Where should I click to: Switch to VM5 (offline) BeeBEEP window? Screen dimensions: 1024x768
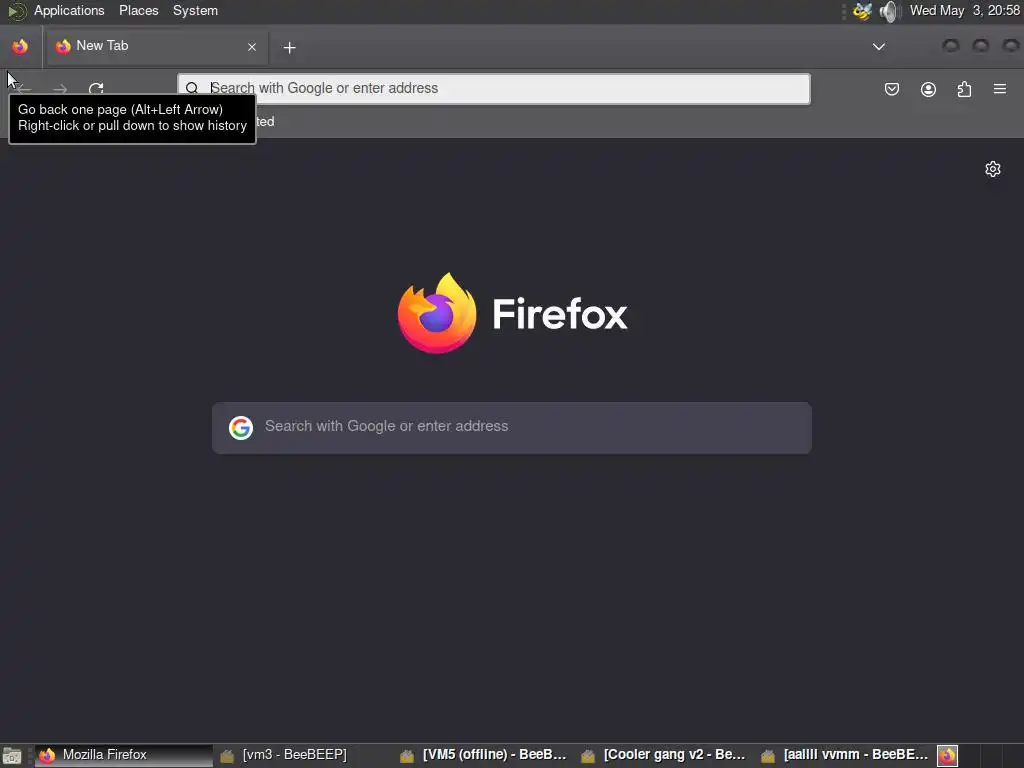coord(485,755)
